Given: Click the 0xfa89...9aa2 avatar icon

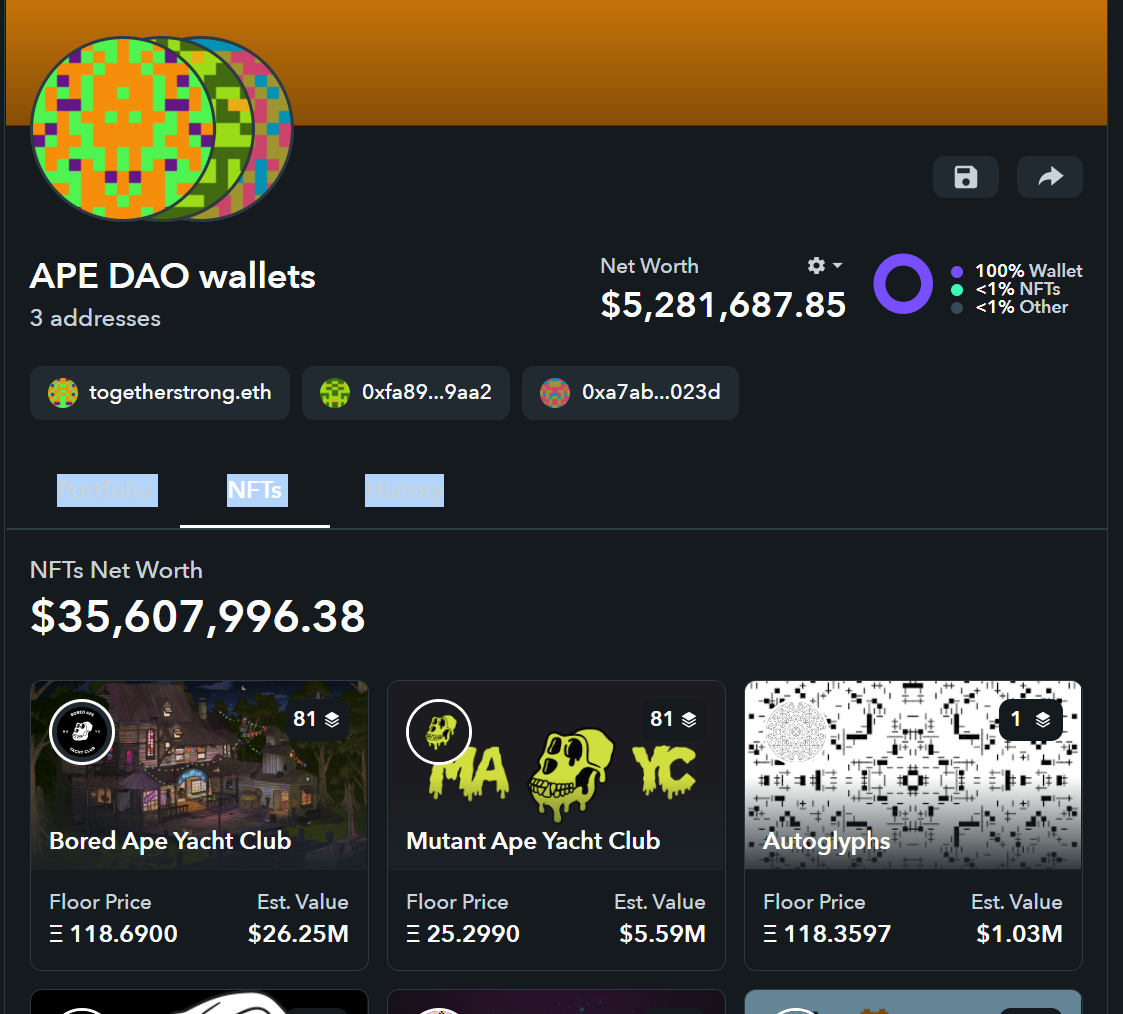Looking at the screenshot, I should [334, 393].
